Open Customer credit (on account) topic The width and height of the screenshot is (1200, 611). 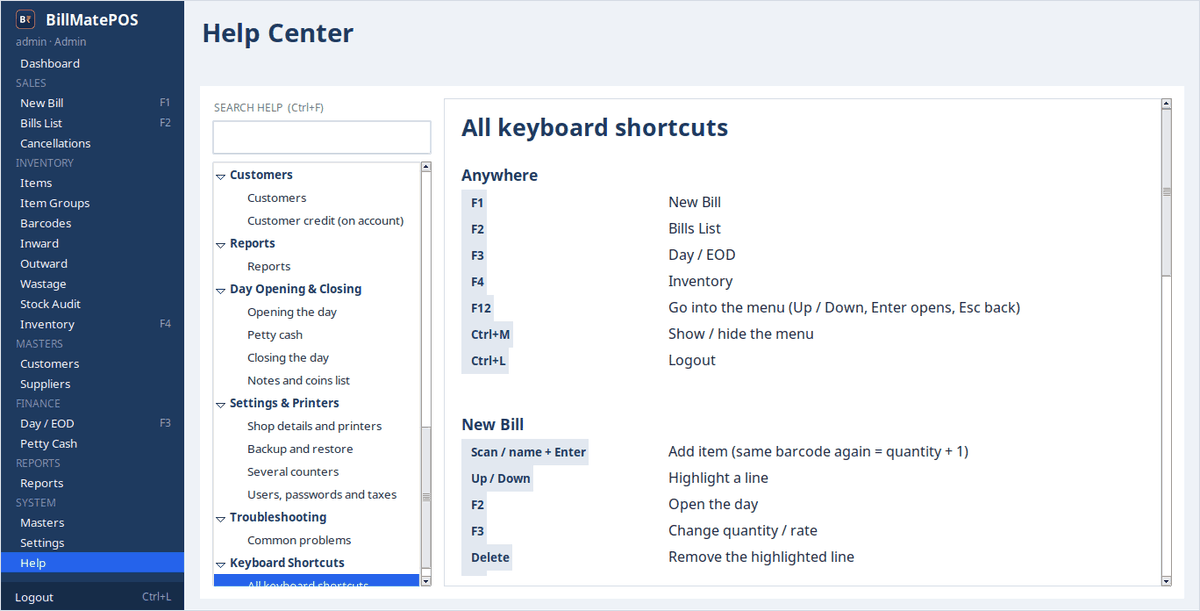coord(325,221)
